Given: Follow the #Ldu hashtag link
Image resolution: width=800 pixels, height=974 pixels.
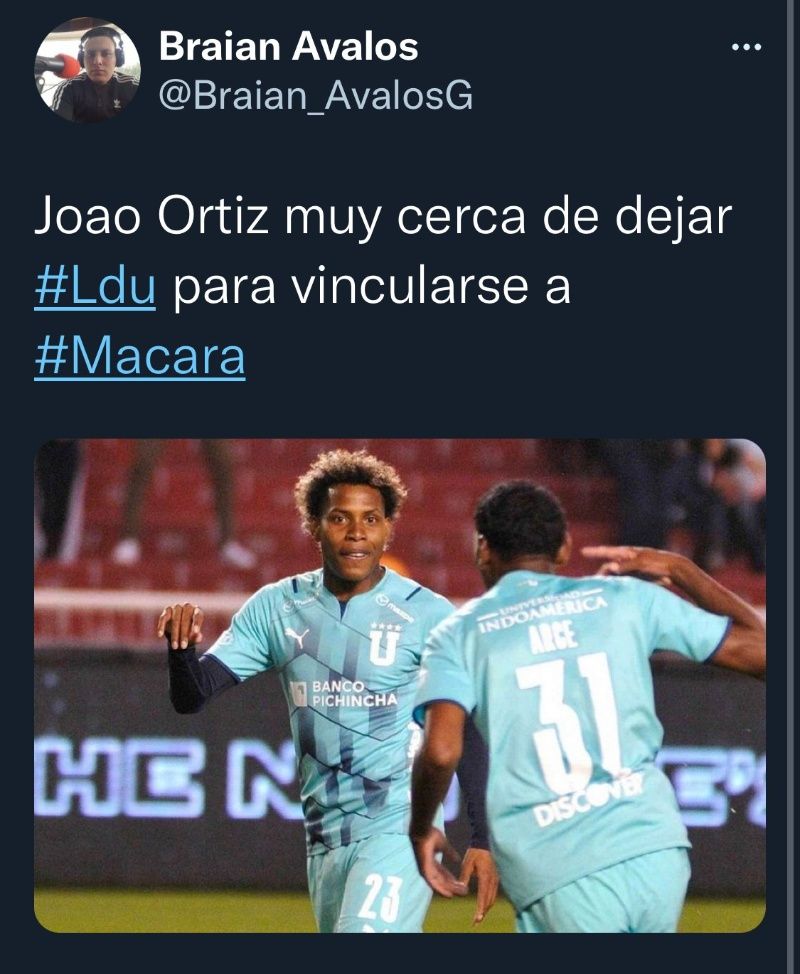Looking at the screenshot, I should coord(95,286).
